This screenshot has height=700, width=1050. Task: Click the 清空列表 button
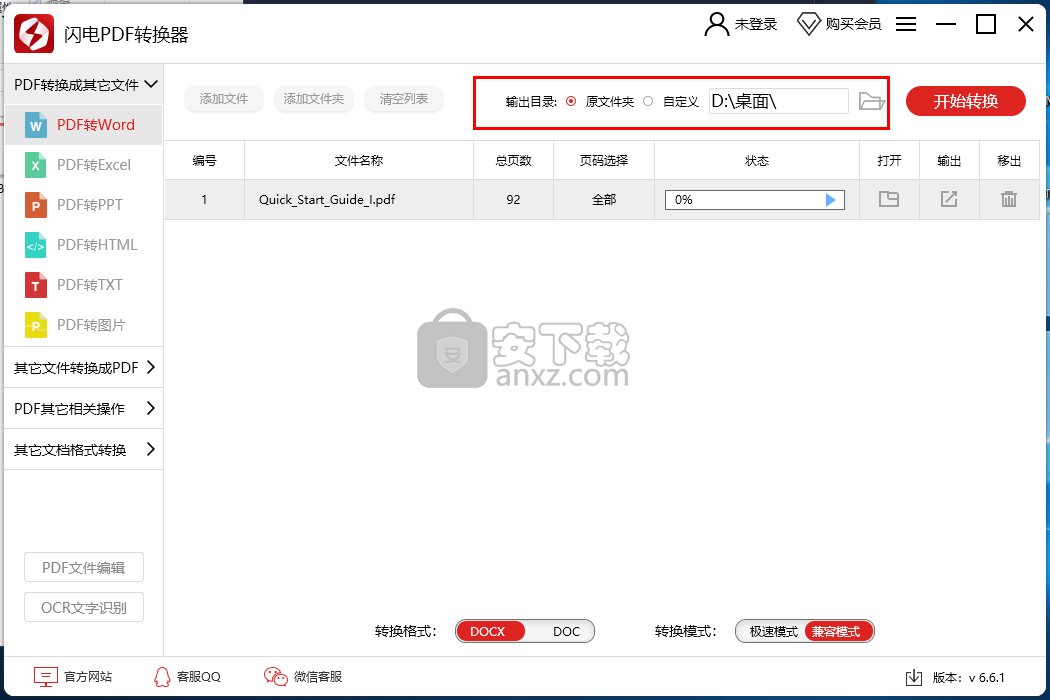(x=404, y=99)
